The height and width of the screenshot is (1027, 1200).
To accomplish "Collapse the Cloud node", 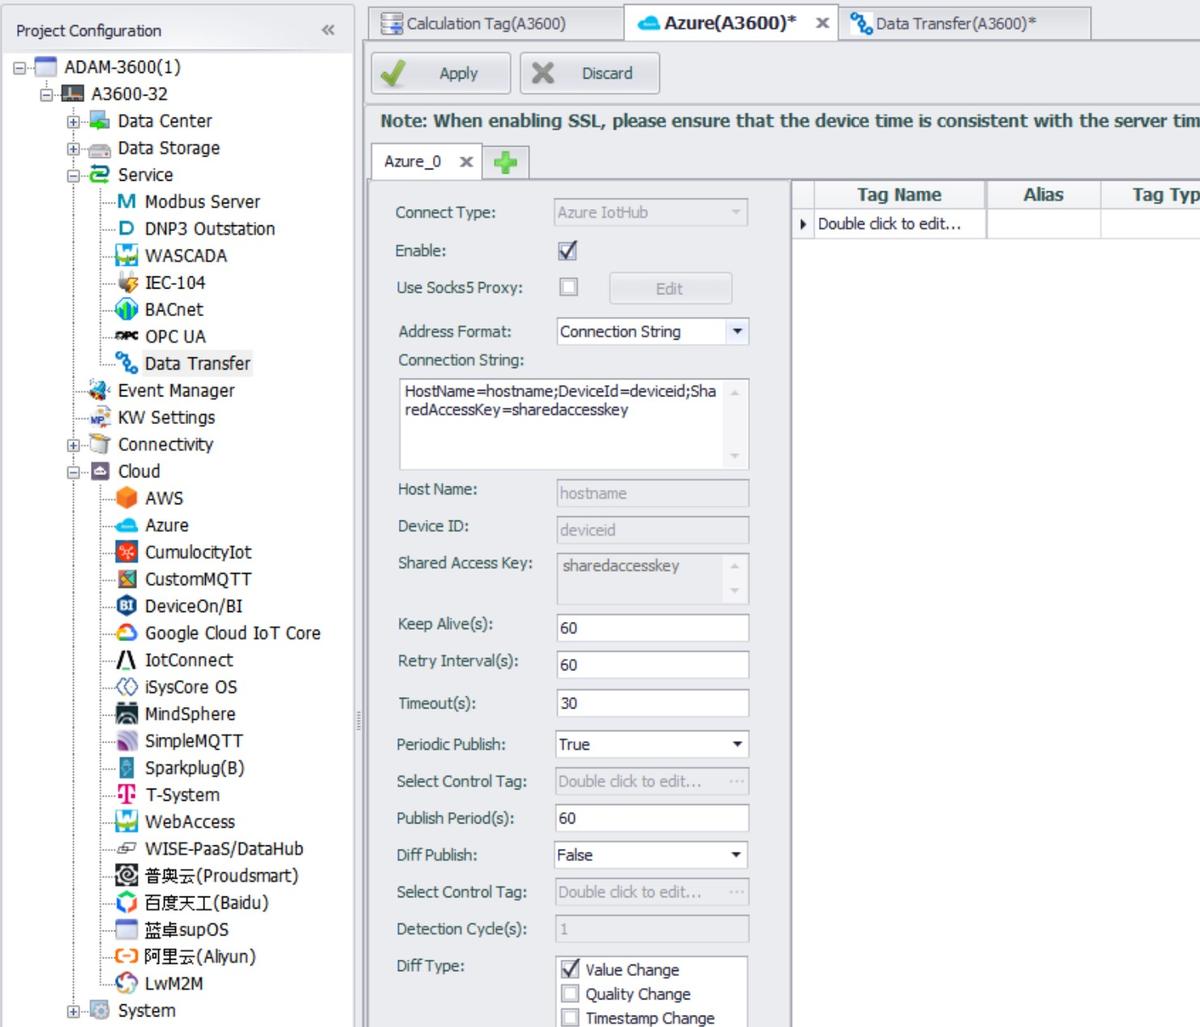I will pyautogui.click(x=73, y=472).
